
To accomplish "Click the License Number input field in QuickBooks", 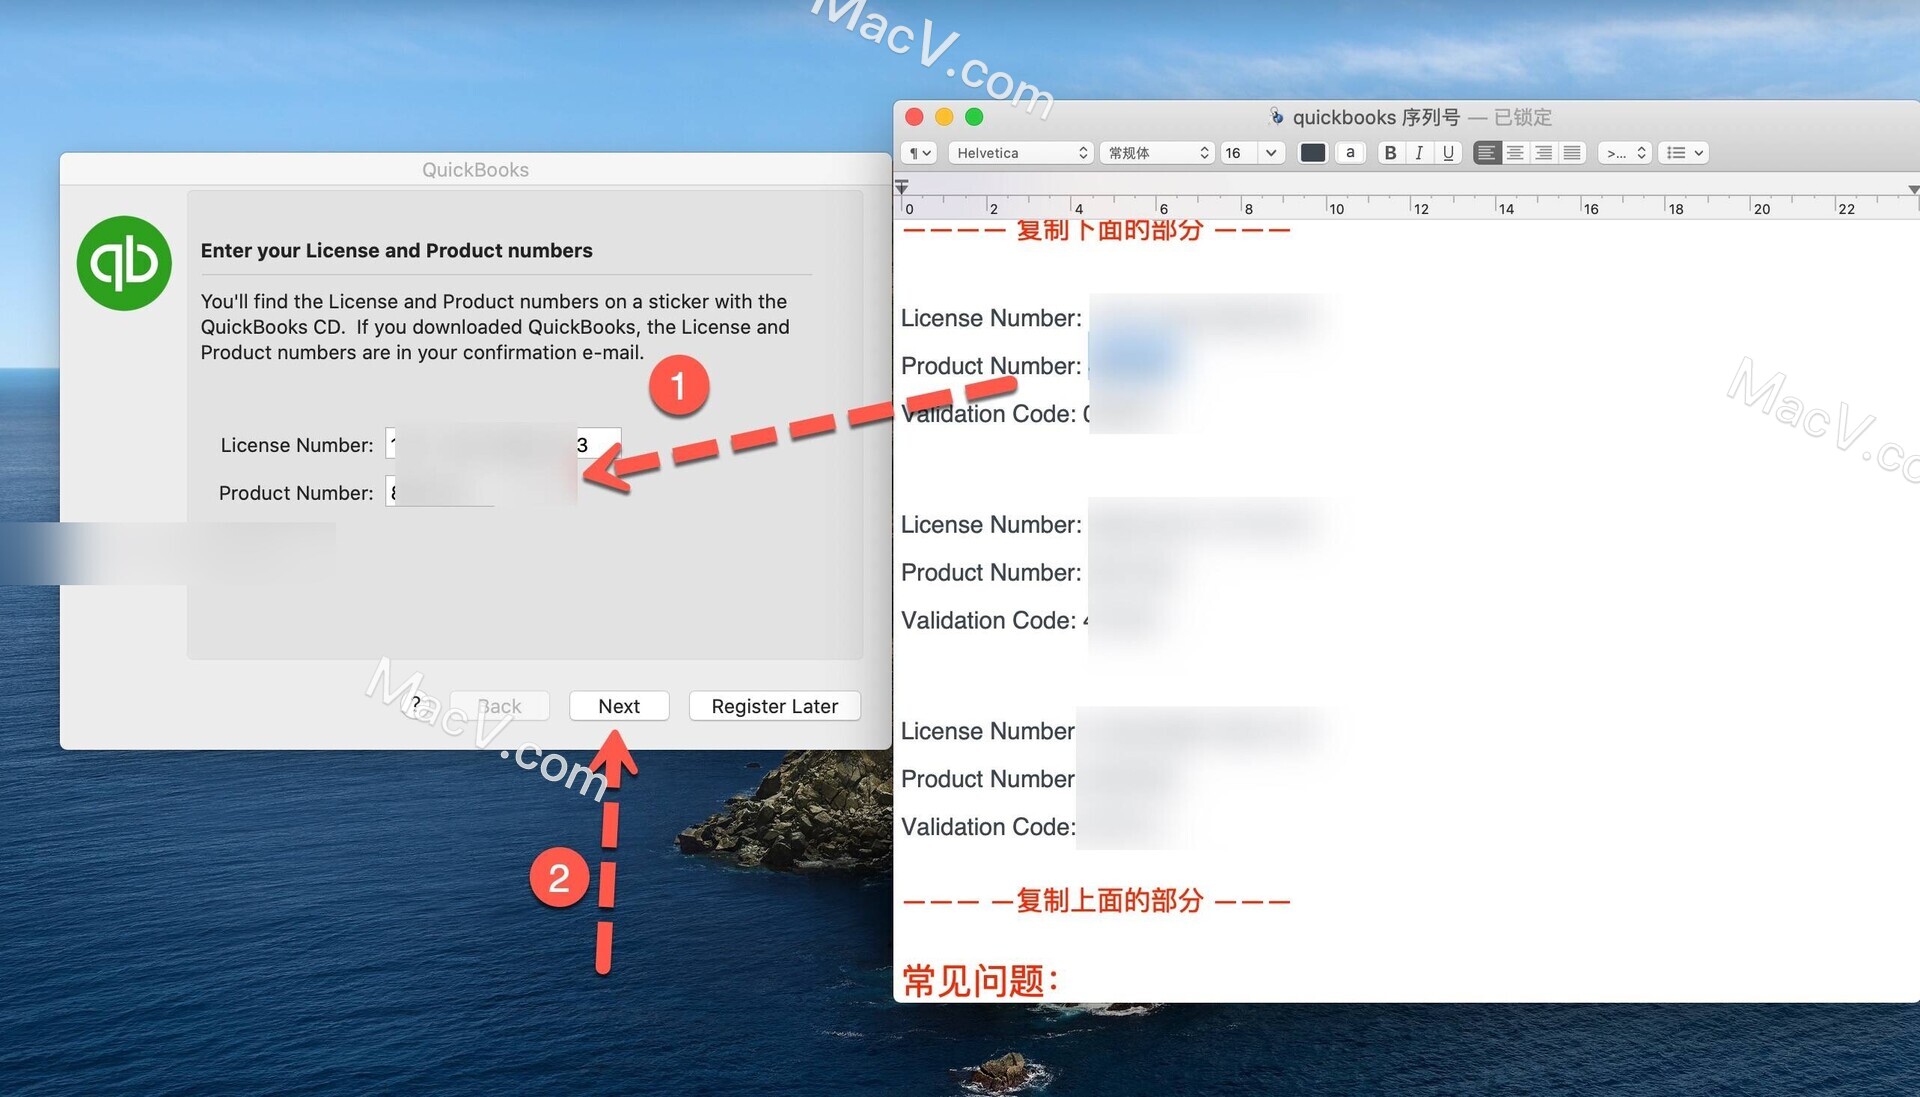I will [503, 444].
